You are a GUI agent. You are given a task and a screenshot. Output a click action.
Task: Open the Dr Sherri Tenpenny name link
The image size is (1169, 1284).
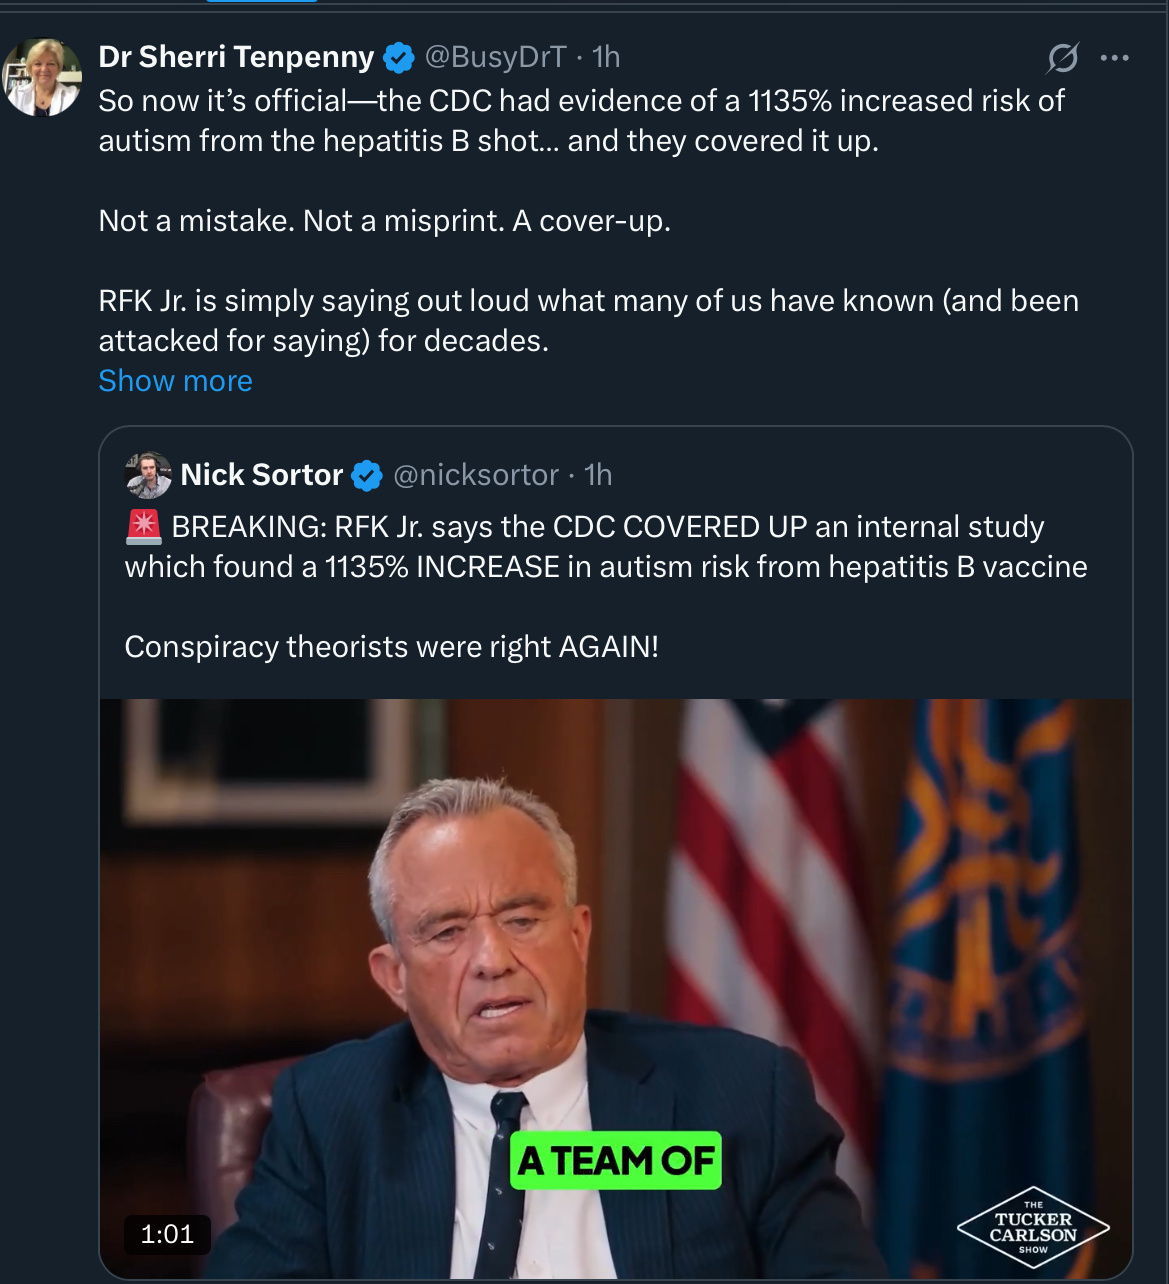(236, 57)
